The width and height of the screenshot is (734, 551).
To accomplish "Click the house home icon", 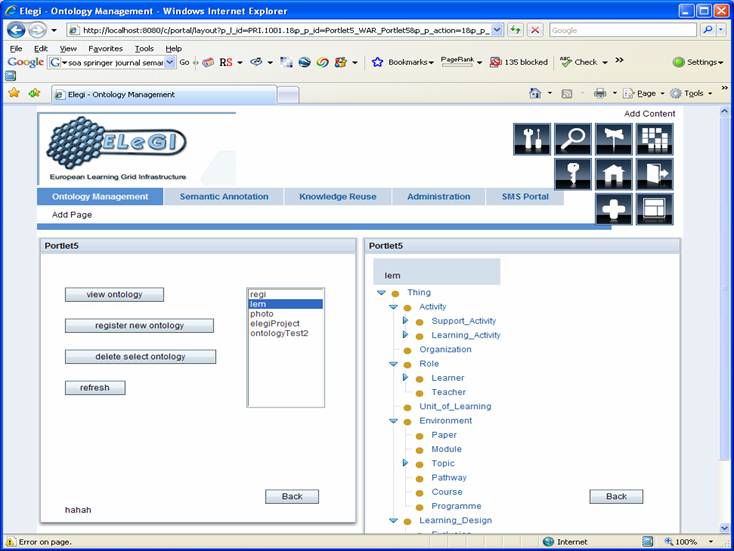I will tap(614, 174).
